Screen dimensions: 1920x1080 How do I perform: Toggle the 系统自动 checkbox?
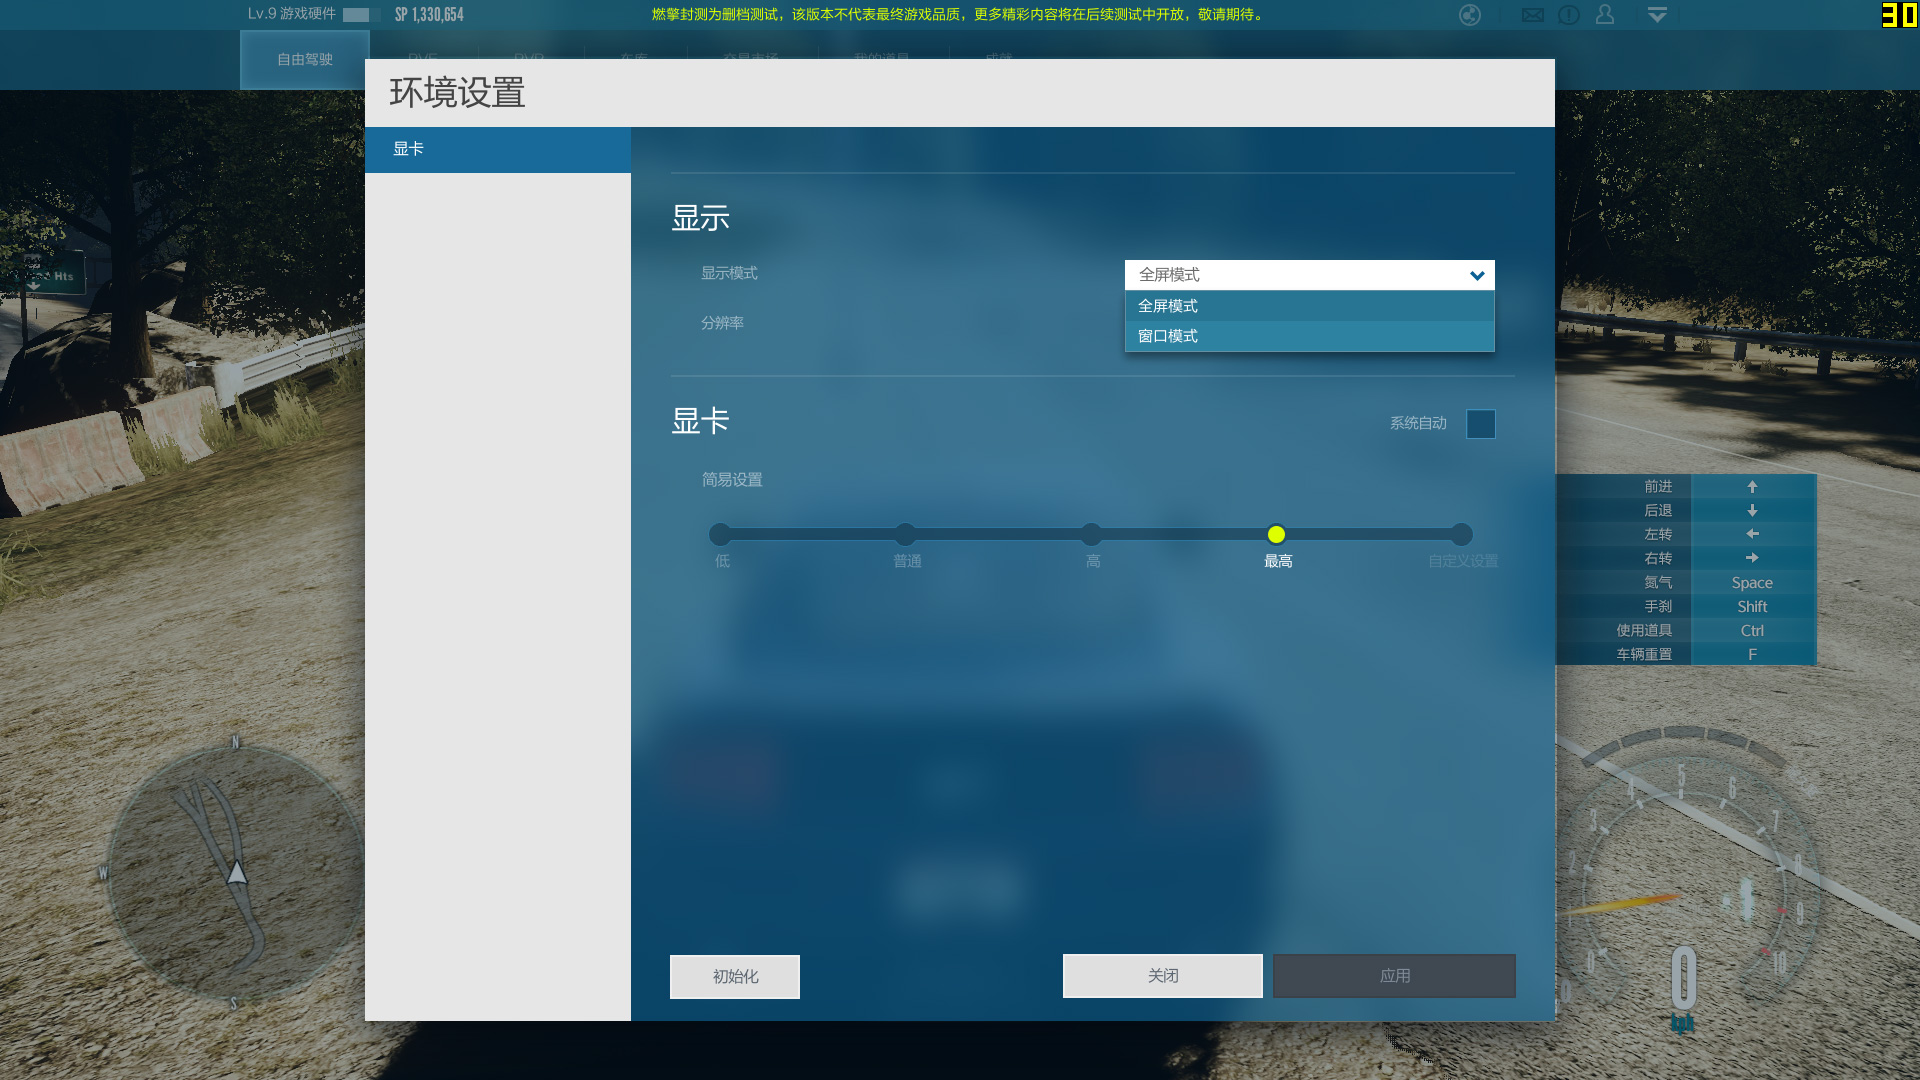[1480, 424]
